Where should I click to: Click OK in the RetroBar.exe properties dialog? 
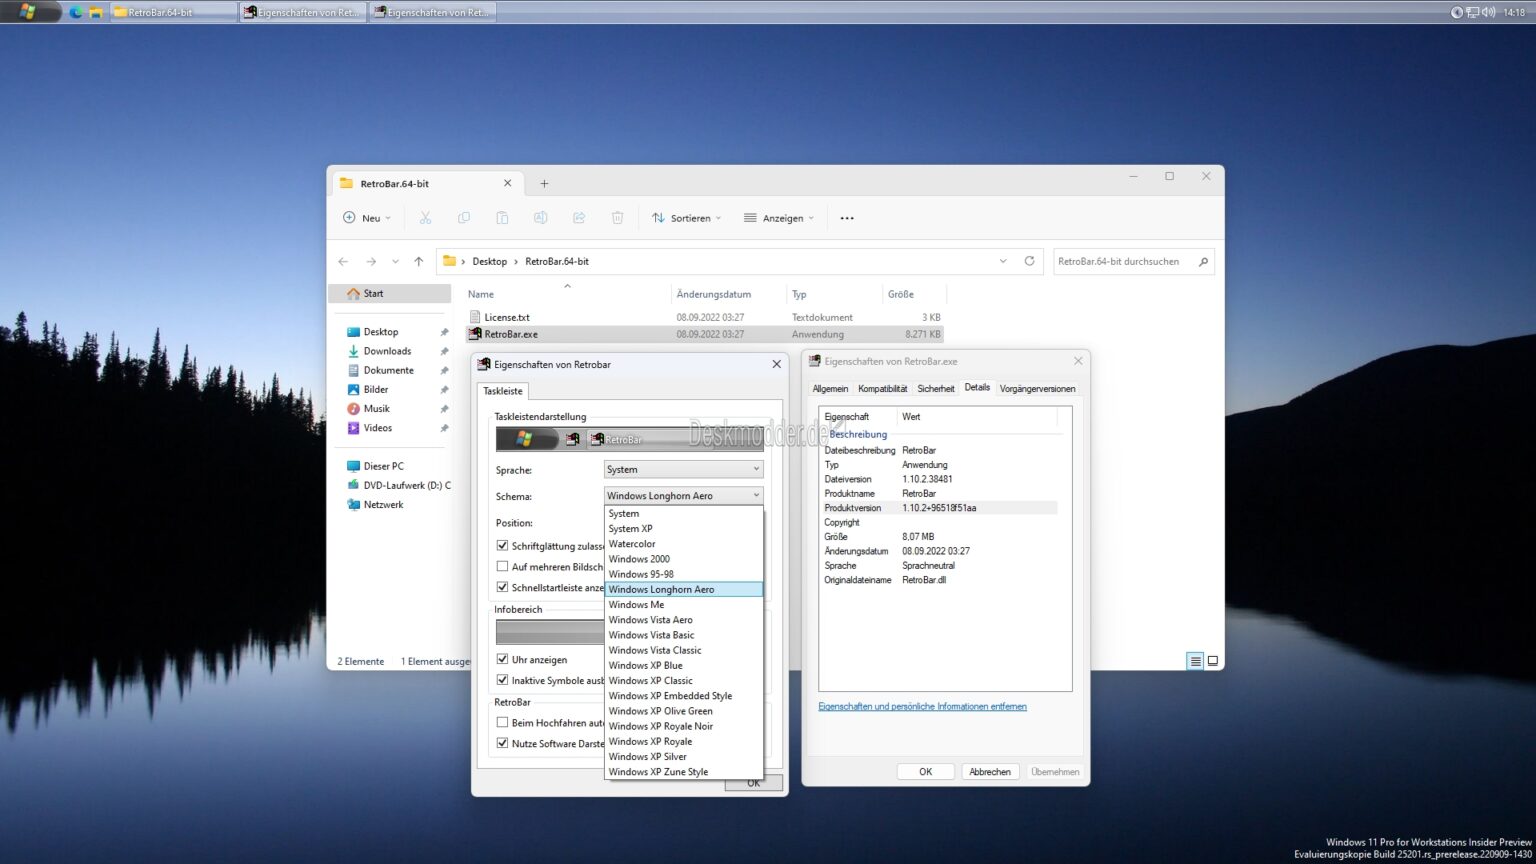pyautogui.click(x=924, y=771)
